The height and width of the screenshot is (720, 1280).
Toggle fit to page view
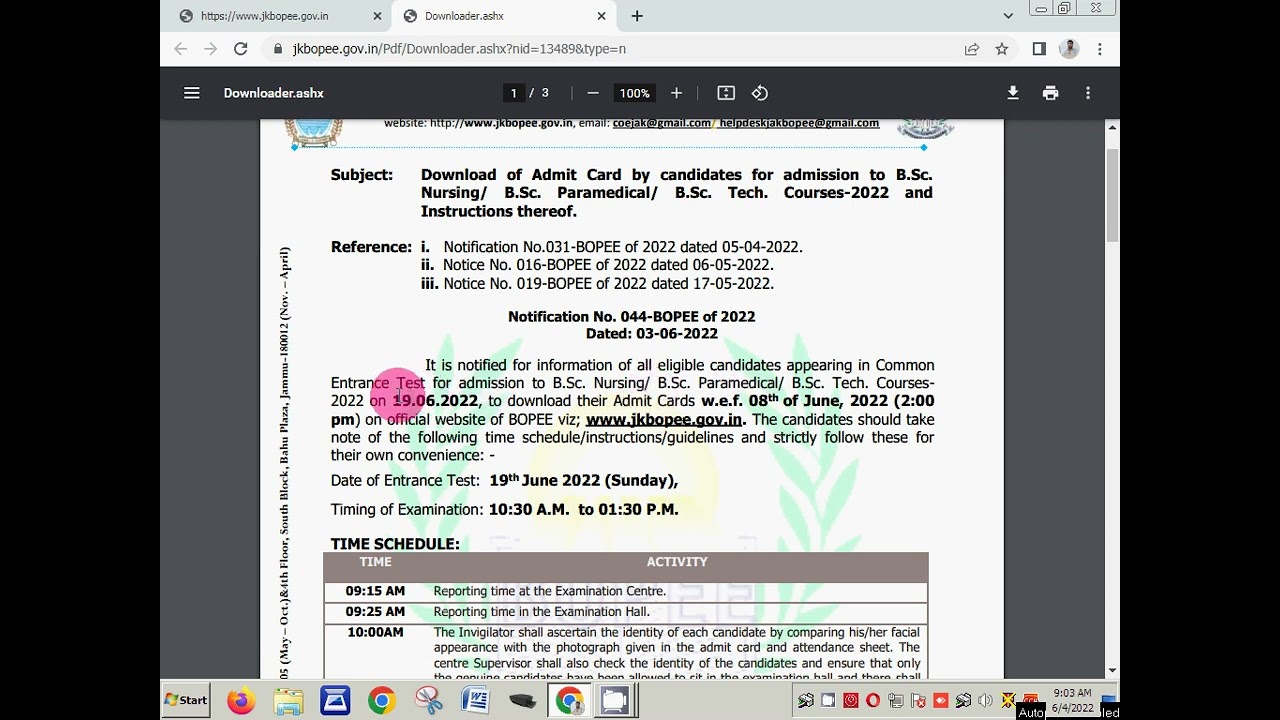pyautogui.click(x=726, y=93)
